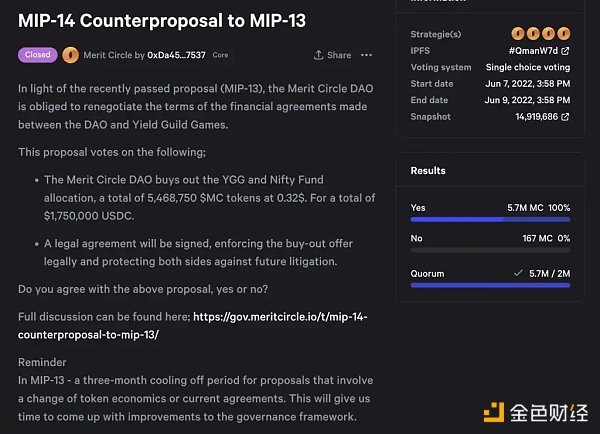Image resolution: width=600 pixels, height=434 pixels.
Task: Click the Yes result progress bar
Action: coord(490,222)
